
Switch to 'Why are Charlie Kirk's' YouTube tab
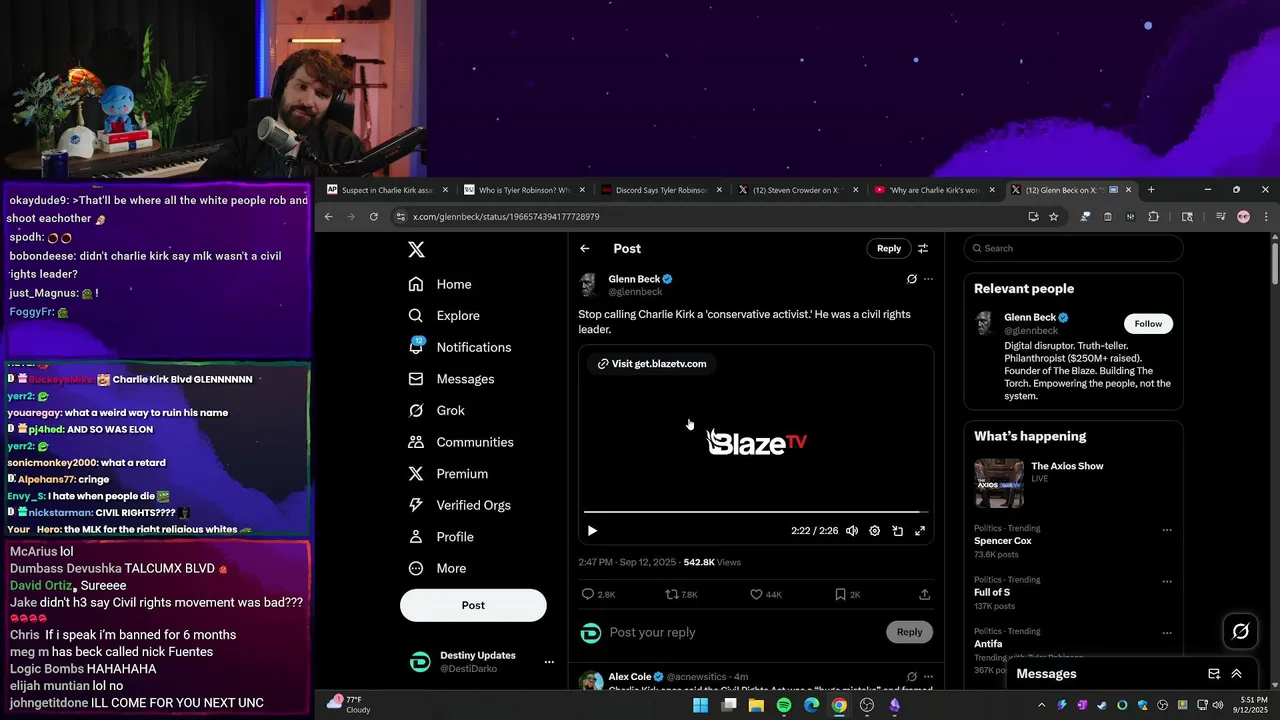934,190
